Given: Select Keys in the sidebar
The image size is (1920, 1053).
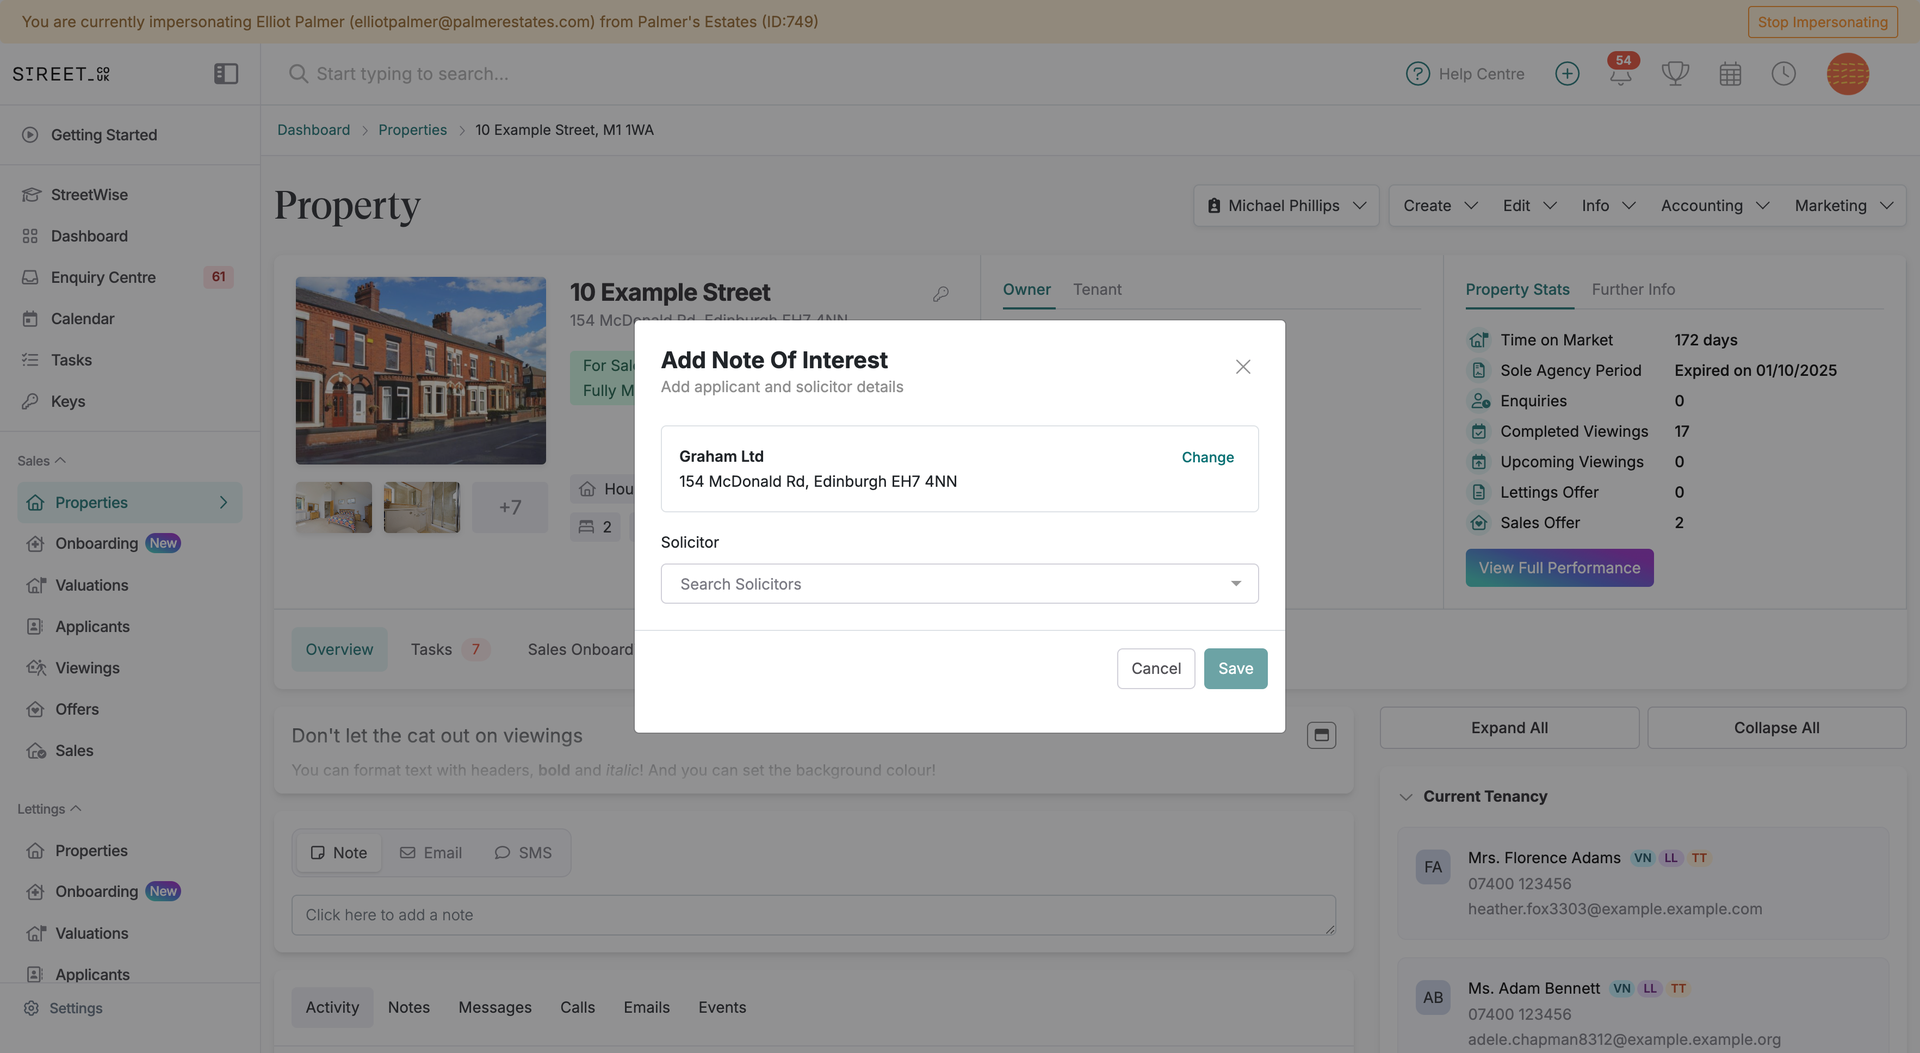Looking at the screenshot, I should click(x=68, y=401).
